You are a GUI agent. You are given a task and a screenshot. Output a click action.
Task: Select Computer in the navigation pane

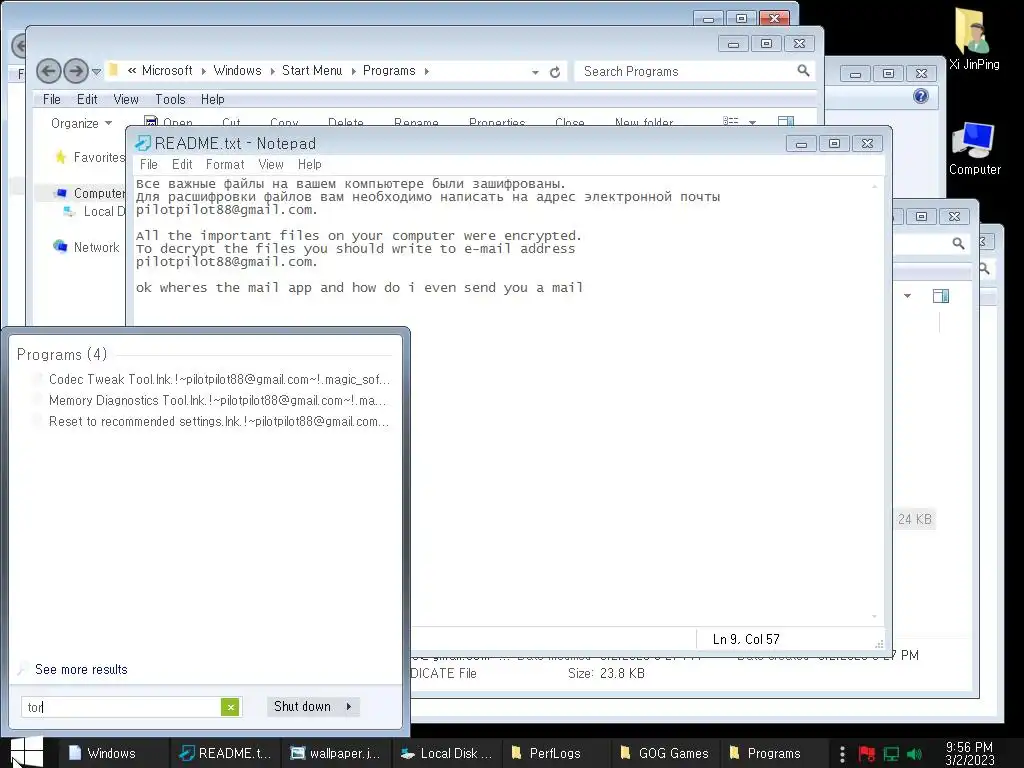tap(90, 193)
